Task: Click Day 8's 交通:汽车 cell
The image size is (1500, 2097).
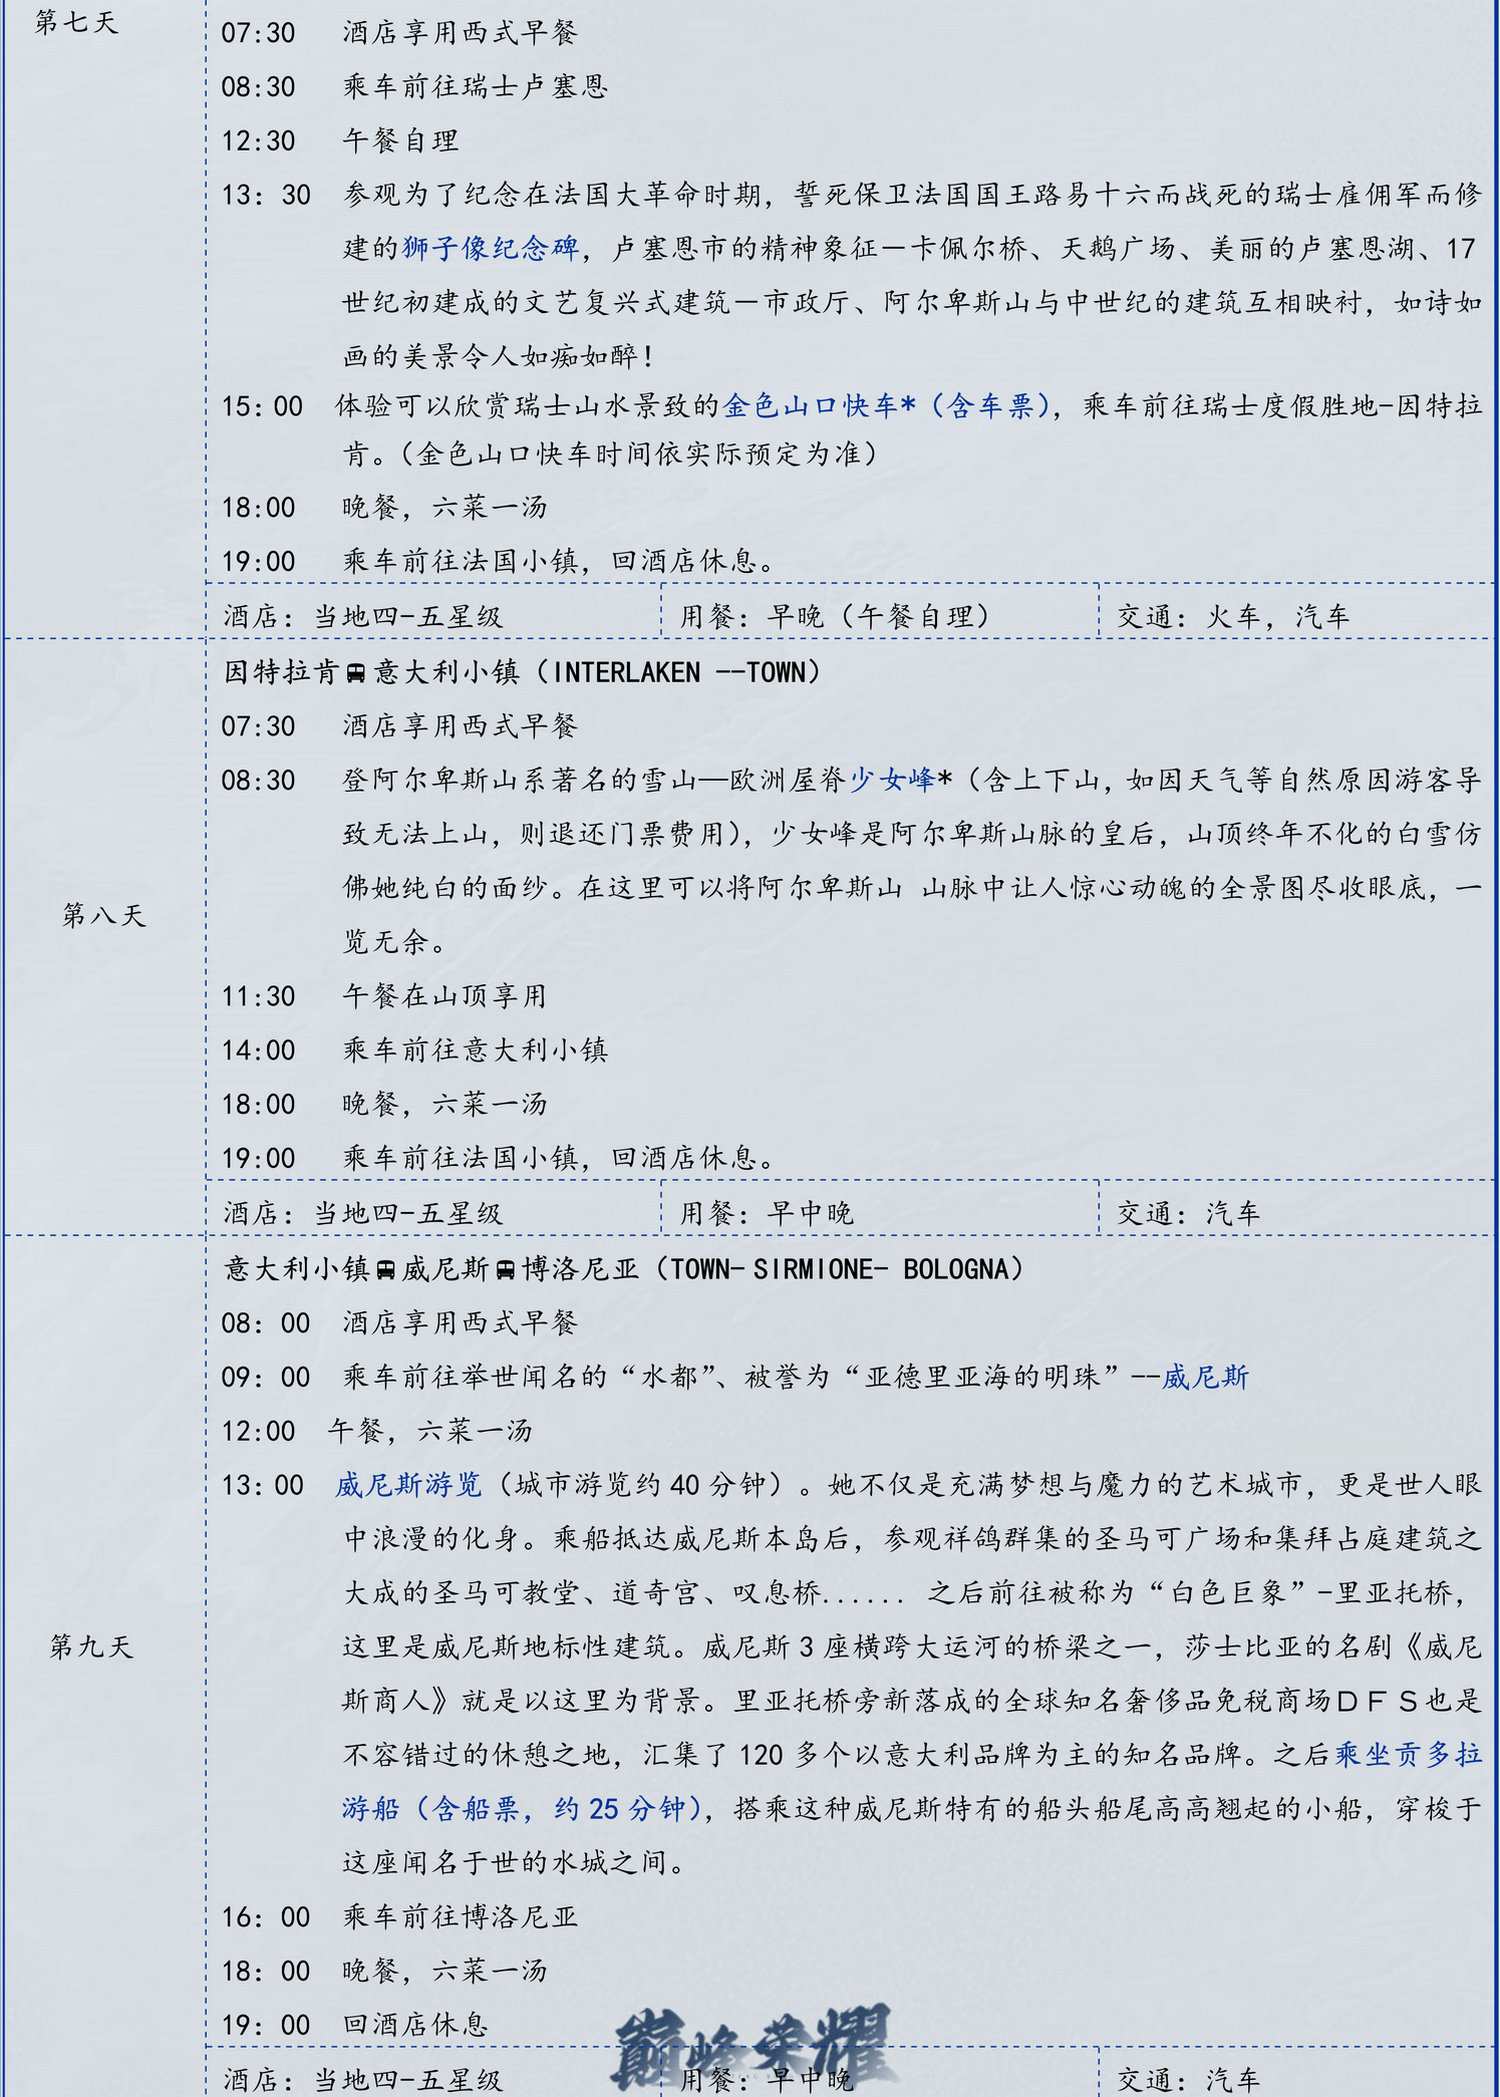Action: [1187, 1213]
